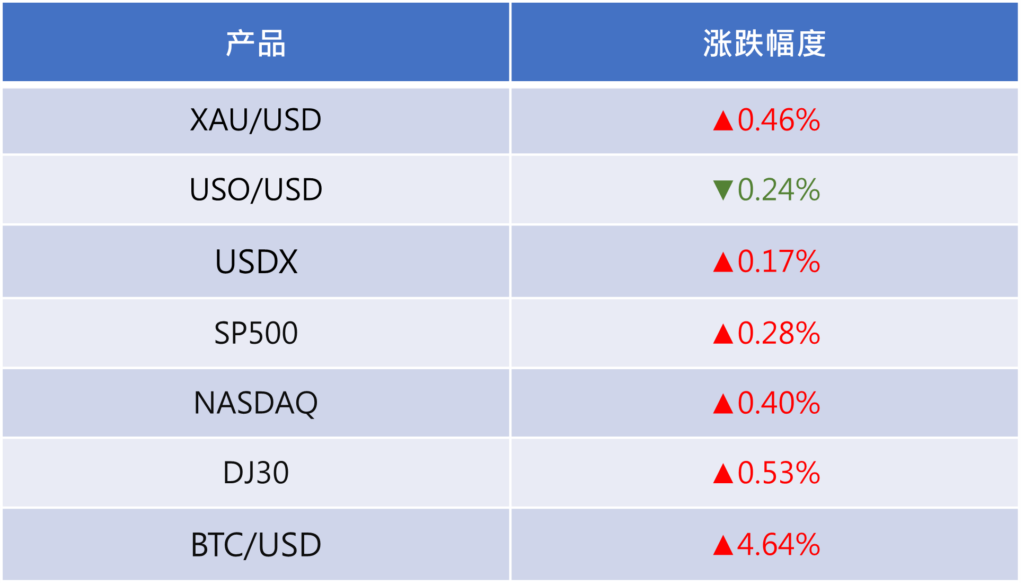Click the red up triangle beside 0.46%

pos(723,122)
